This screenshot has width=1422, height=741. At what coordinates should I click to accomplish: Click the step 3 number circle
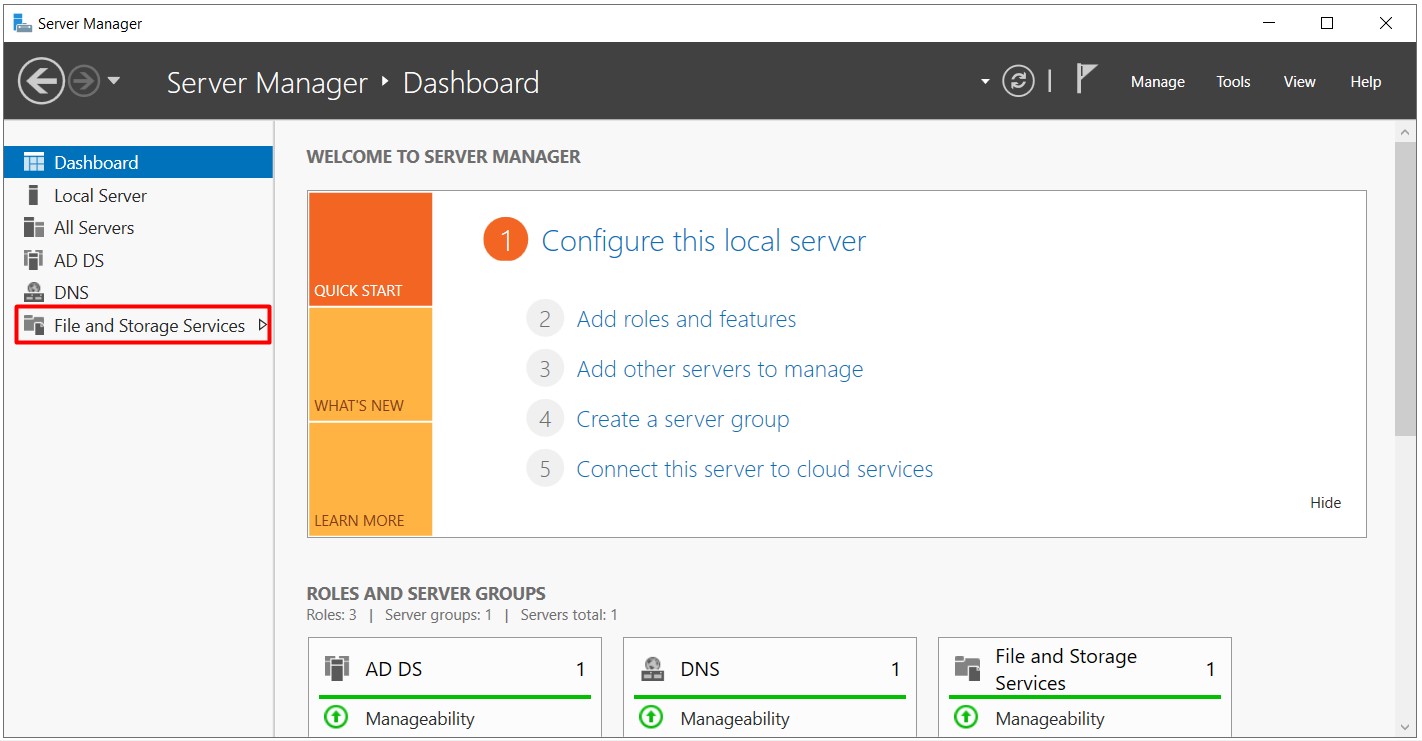click(545, 369)
